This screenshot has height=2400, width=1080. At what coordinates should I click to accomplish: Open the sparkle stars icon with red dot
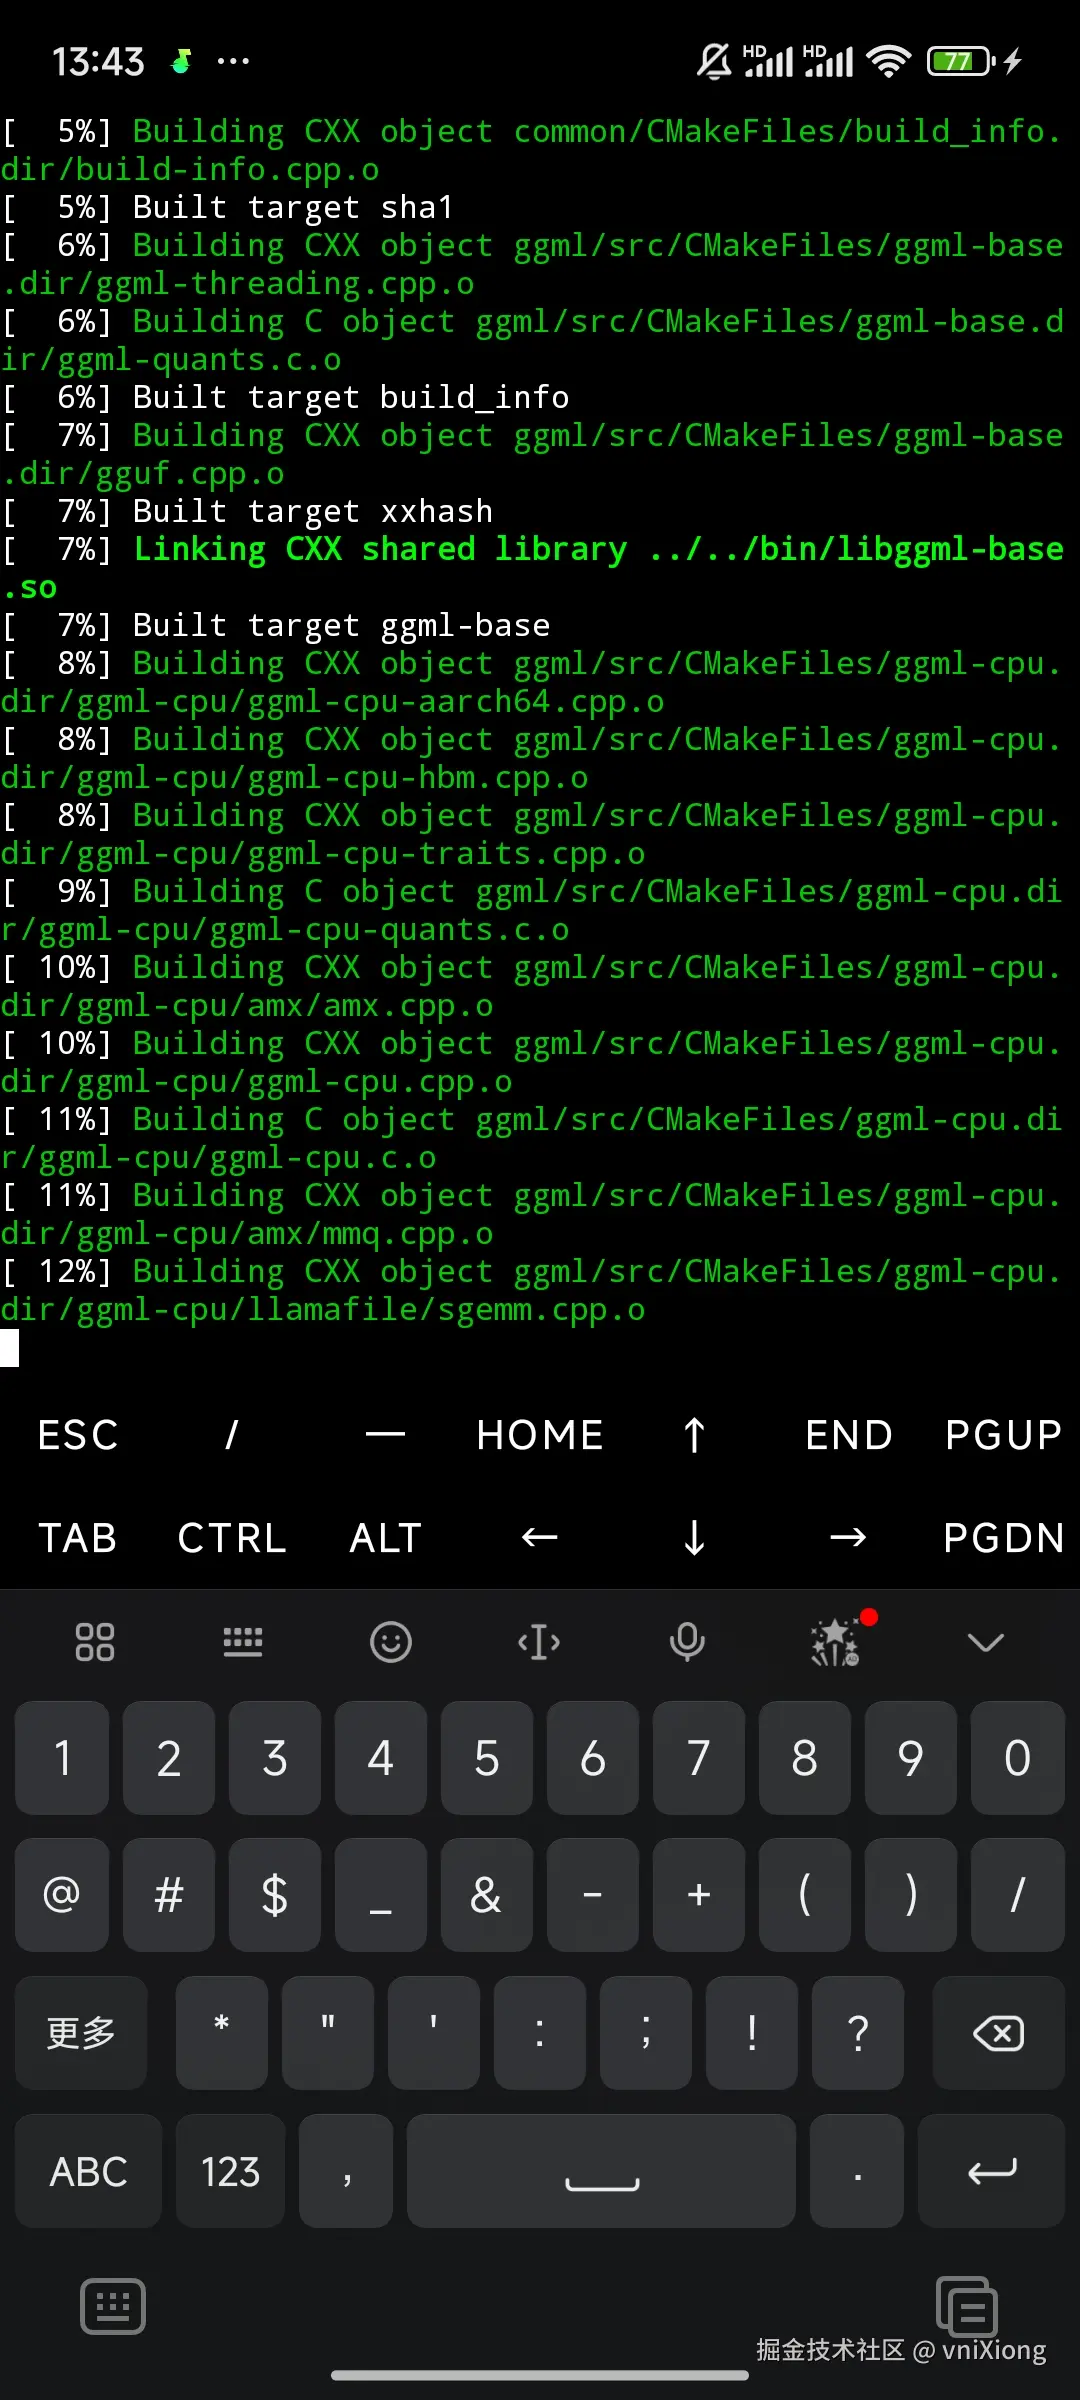click(x=836, y=1641)
